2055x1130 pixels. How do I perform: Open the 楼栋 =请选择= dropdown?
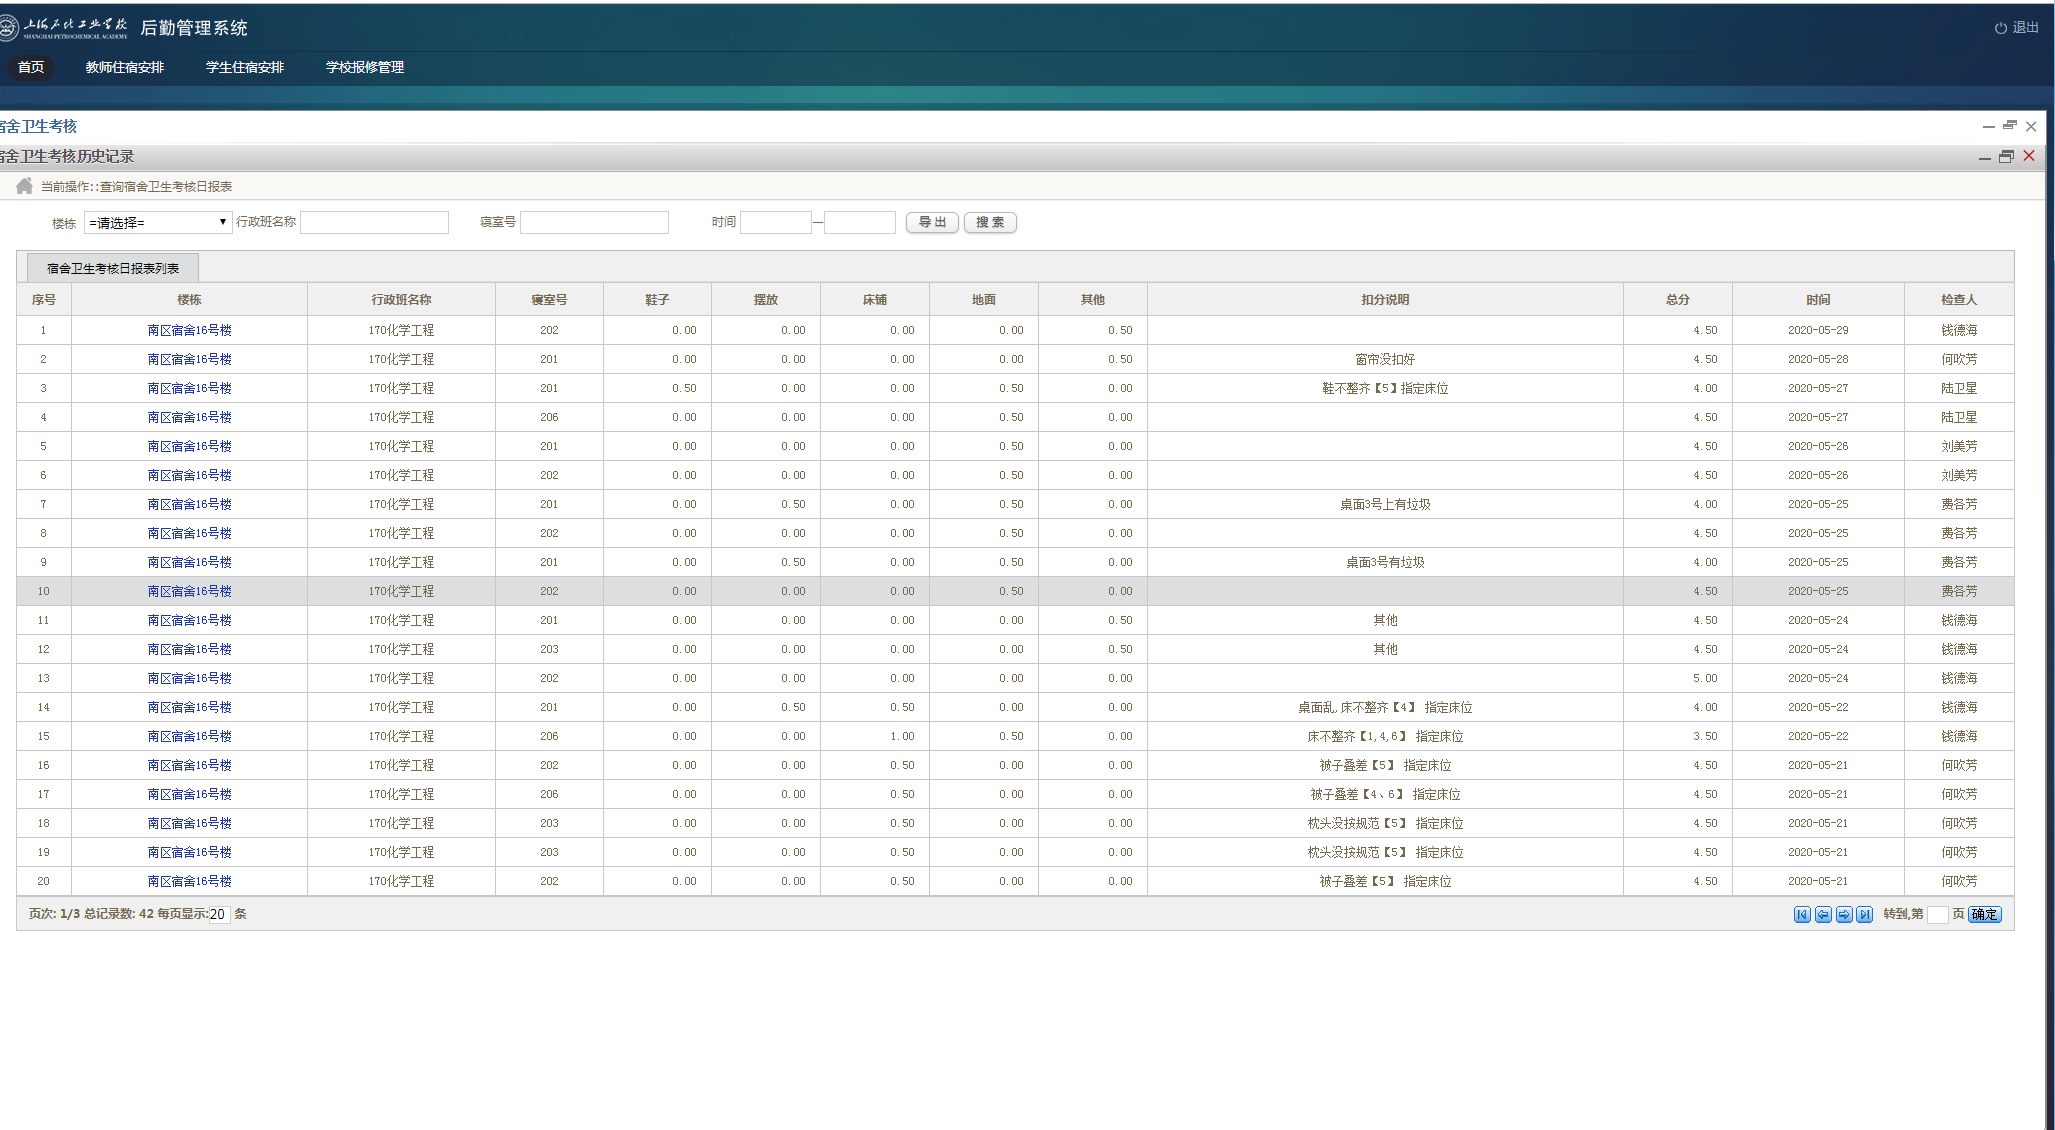158,222
